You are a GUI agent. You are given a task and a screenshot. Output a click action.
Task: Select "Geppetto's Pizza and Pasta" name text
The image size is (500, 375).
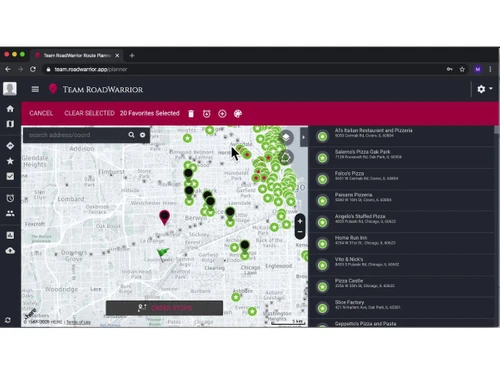(x=365, y=324)
